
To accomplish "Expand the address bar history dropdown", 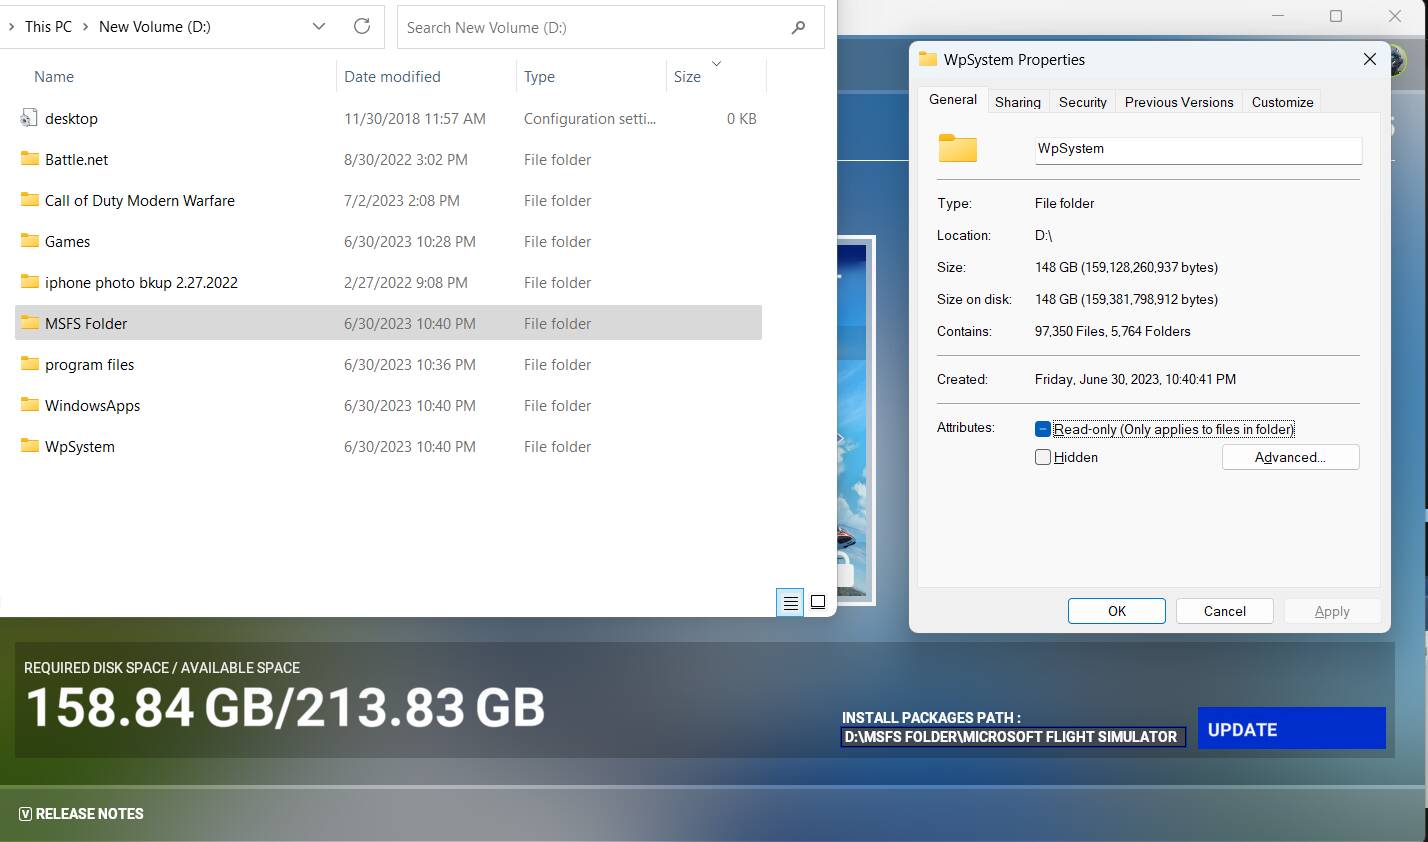I will point(319,27).
